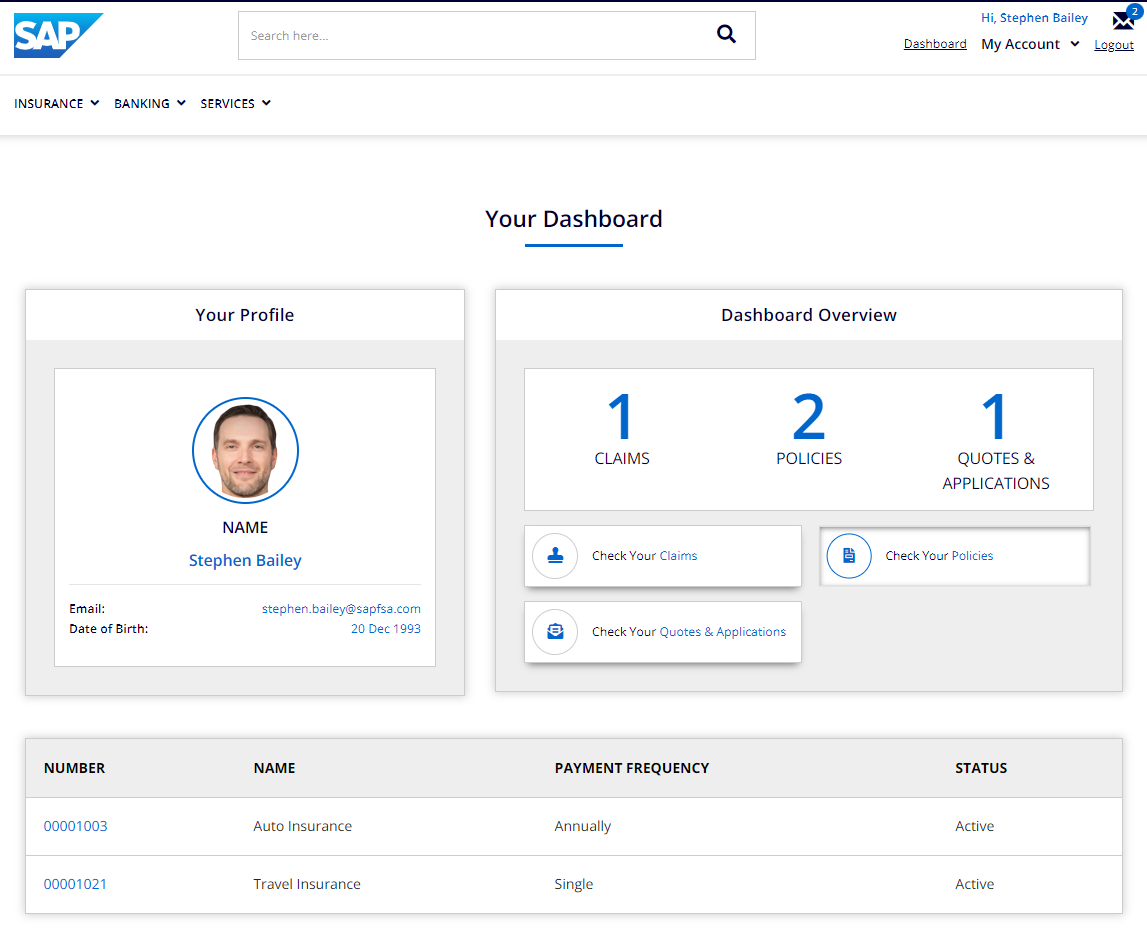Click Check Your Quotes & Applications button
The image size is (1147, 937).
coord(663,632)
